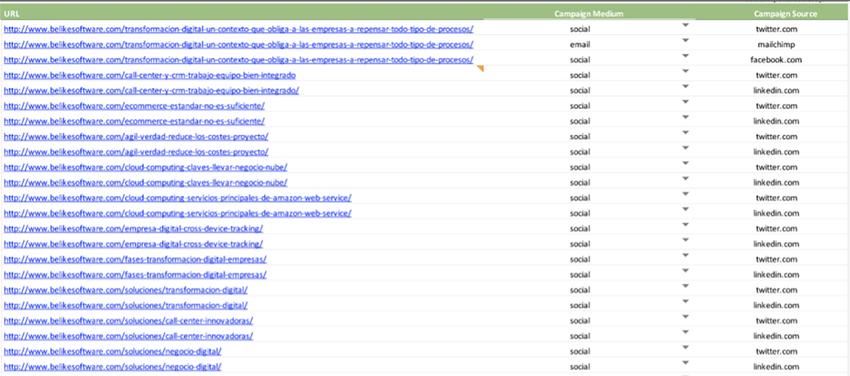Open soluciones/transformacion-digital link in the twitter.com row
This screenshot has height=376, width=850.
[126, 290]
